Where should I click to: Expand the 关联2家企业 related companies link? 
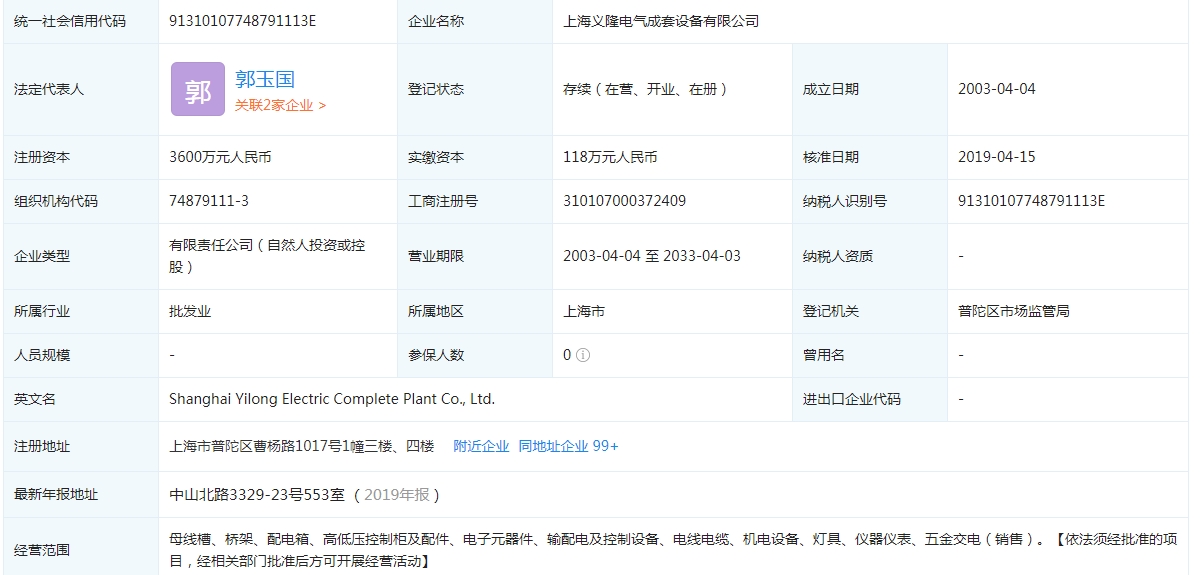click(x=280, y=105)
